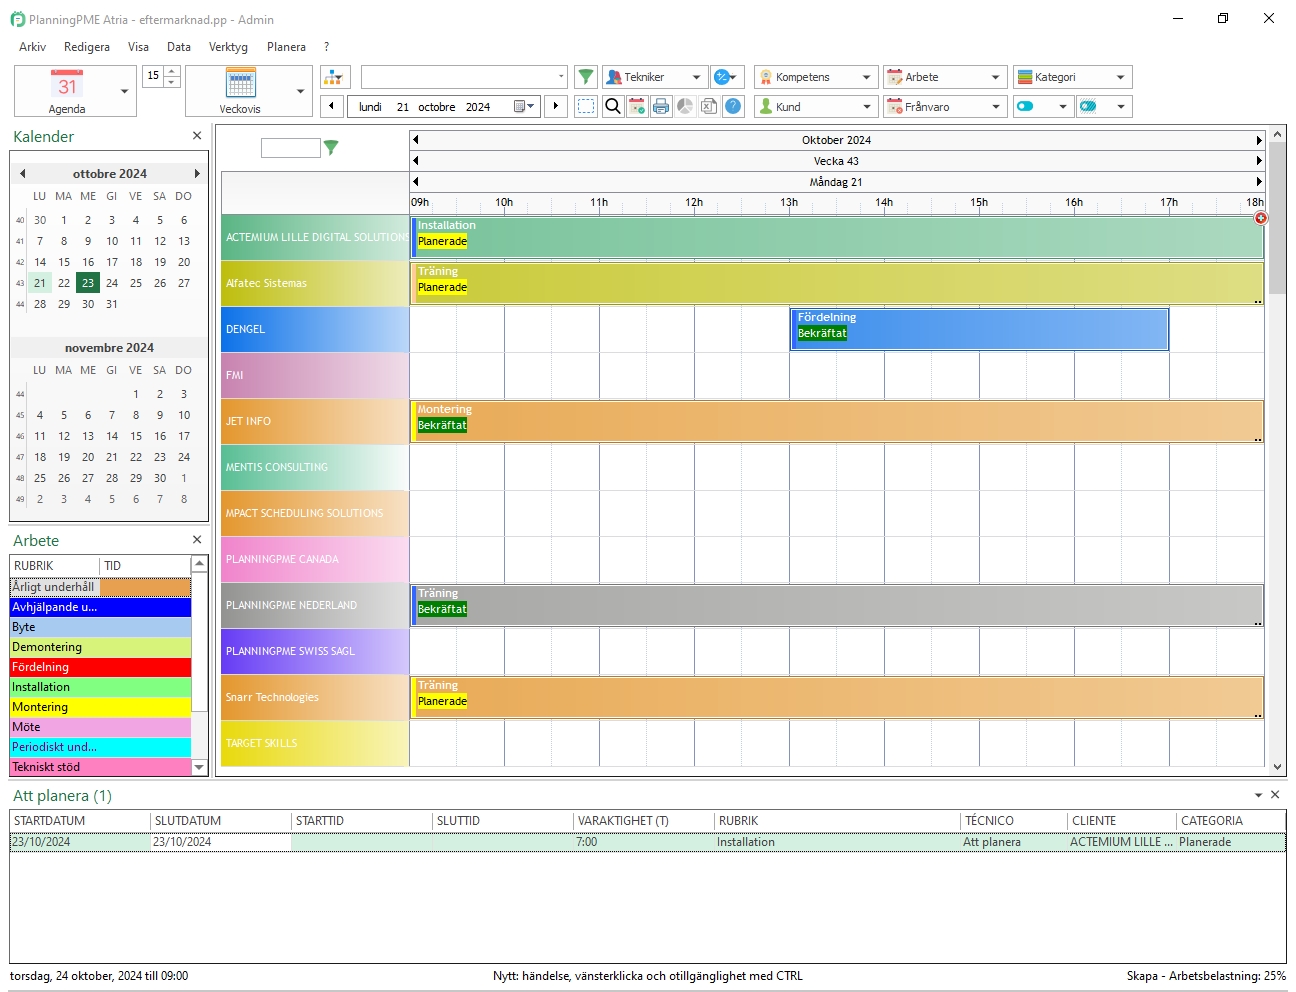Close the Att planera panel
The height and width of the screenshot is (992, 1296).
coord(1275,795)
